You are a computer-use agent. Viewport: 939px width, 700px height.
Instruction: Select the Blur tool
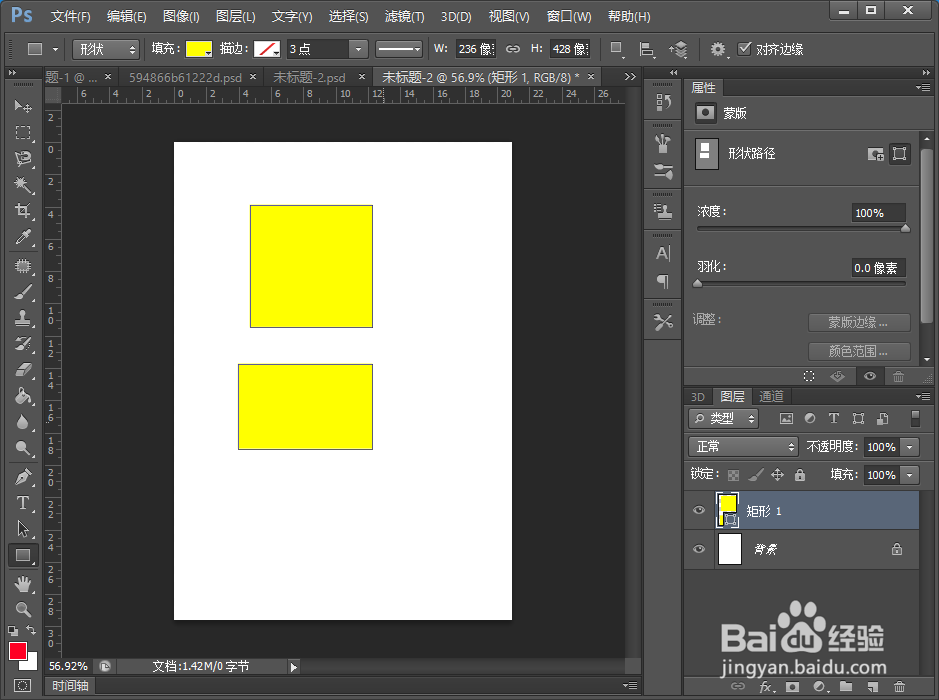coord(23,422)
